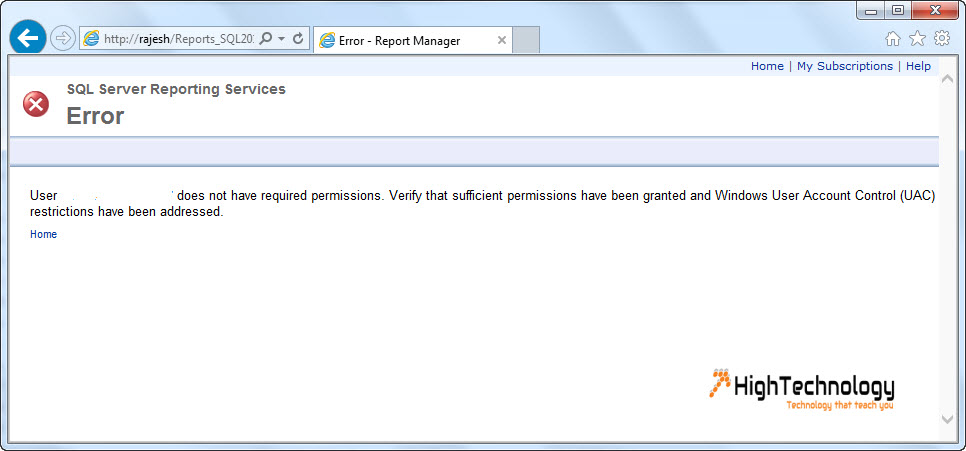This screenshot has height=451, width=966.
Task: Click the large Error heading
Action: 95,116
